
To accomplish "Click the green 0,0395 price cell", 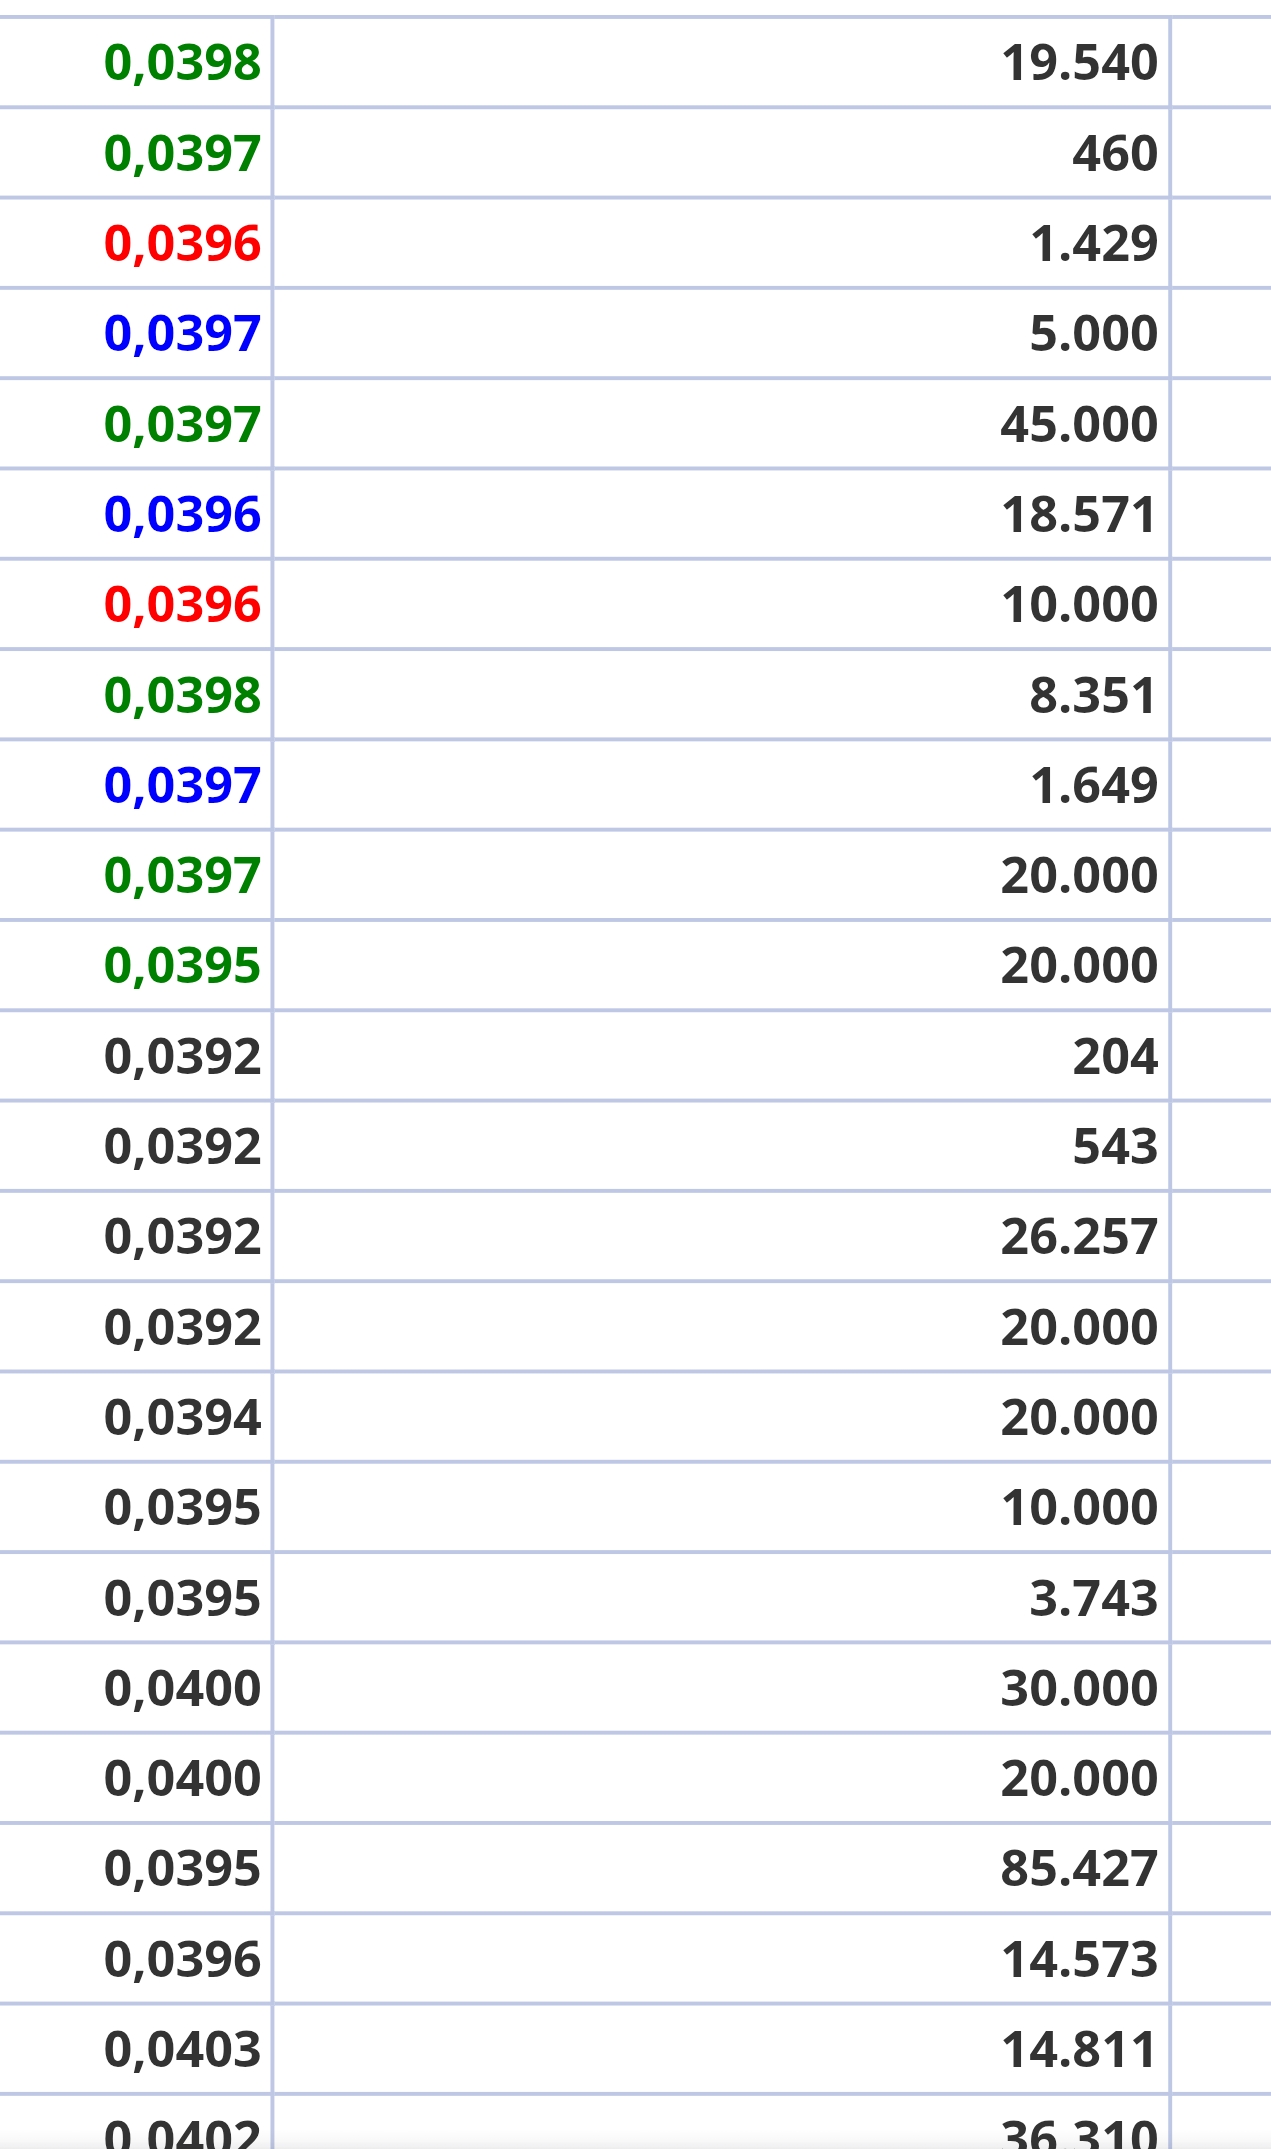I will [x=182, y=966].
